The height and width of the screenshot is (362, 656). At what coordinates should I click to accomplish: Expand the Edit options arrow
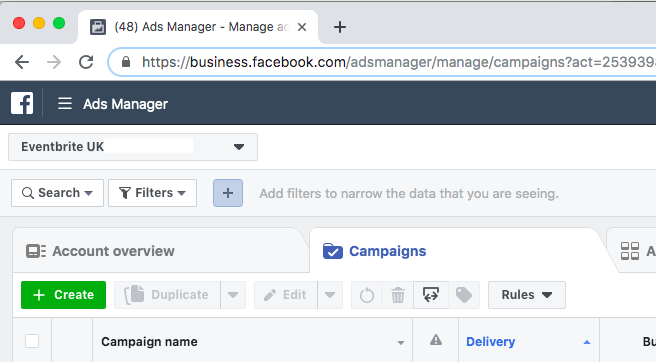(330, 295)
